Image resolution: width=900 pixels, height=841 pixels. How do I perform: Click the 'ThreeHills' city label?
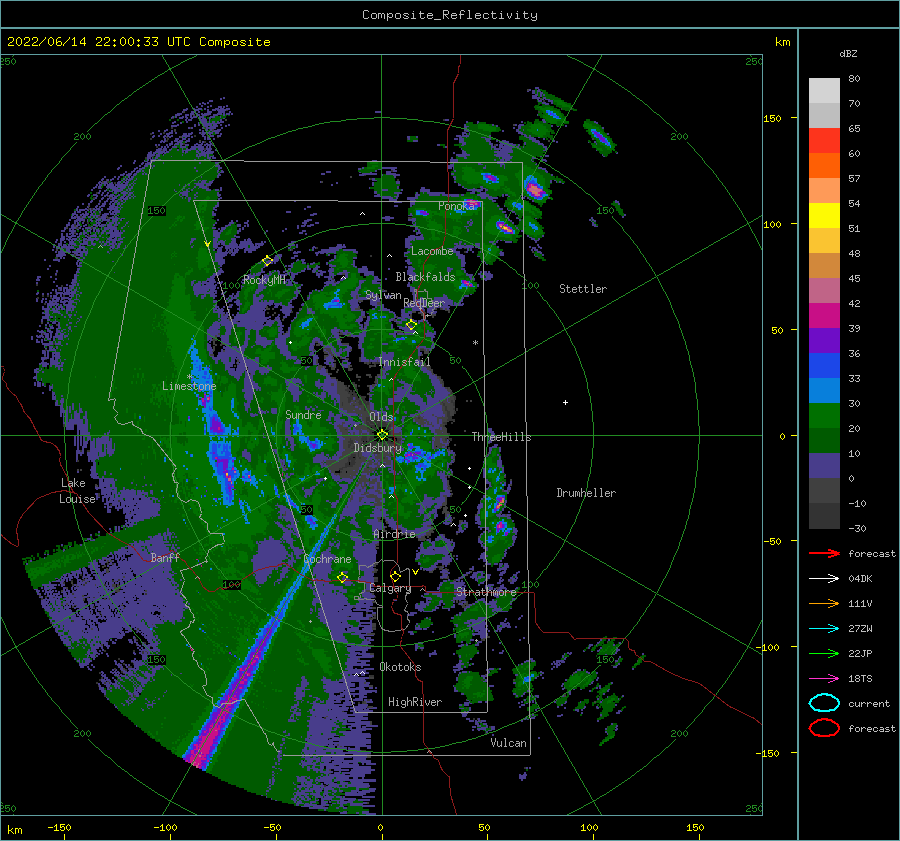pyautogui.click(x=501, y=437)
